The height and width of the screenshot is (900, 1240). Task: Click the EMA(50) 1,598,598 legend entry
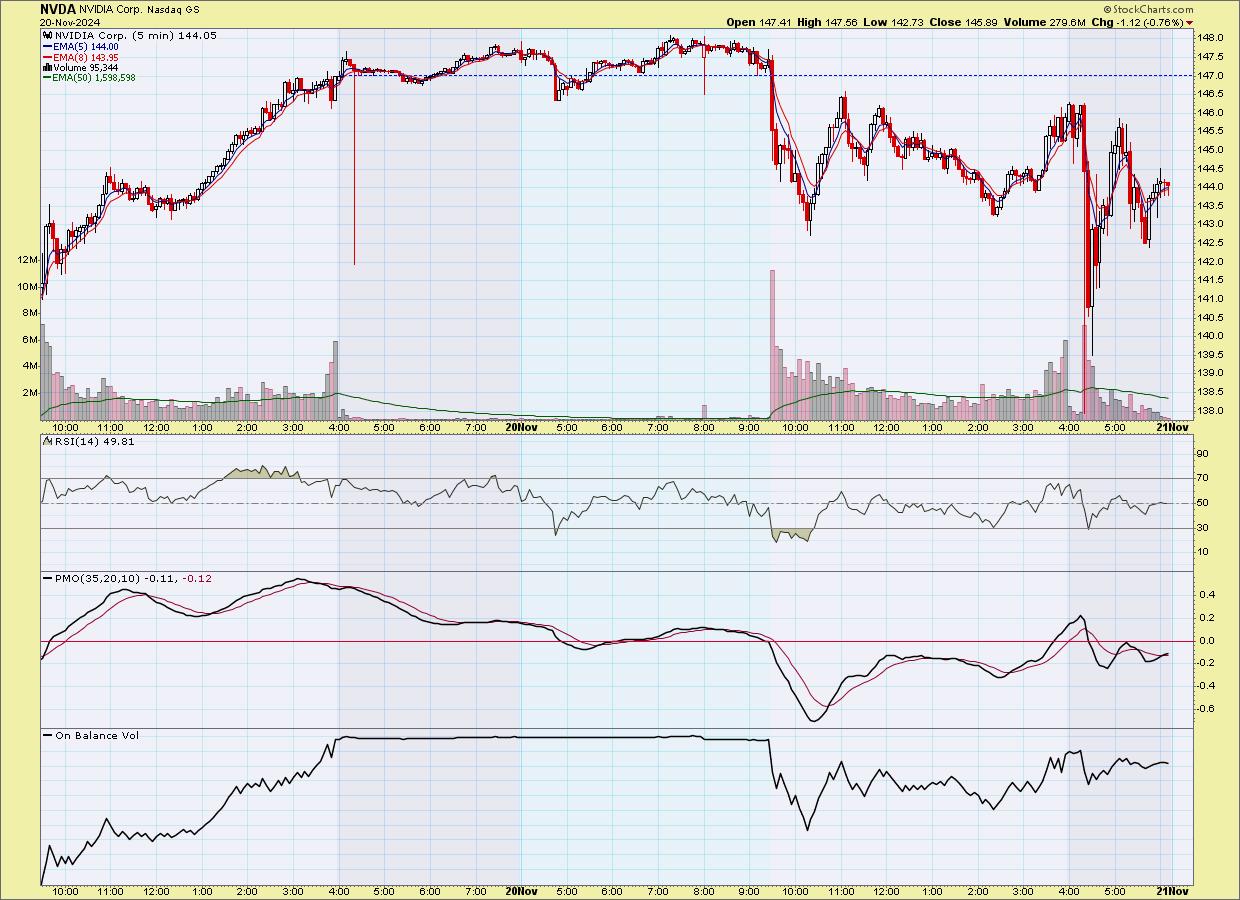(88, 77)
